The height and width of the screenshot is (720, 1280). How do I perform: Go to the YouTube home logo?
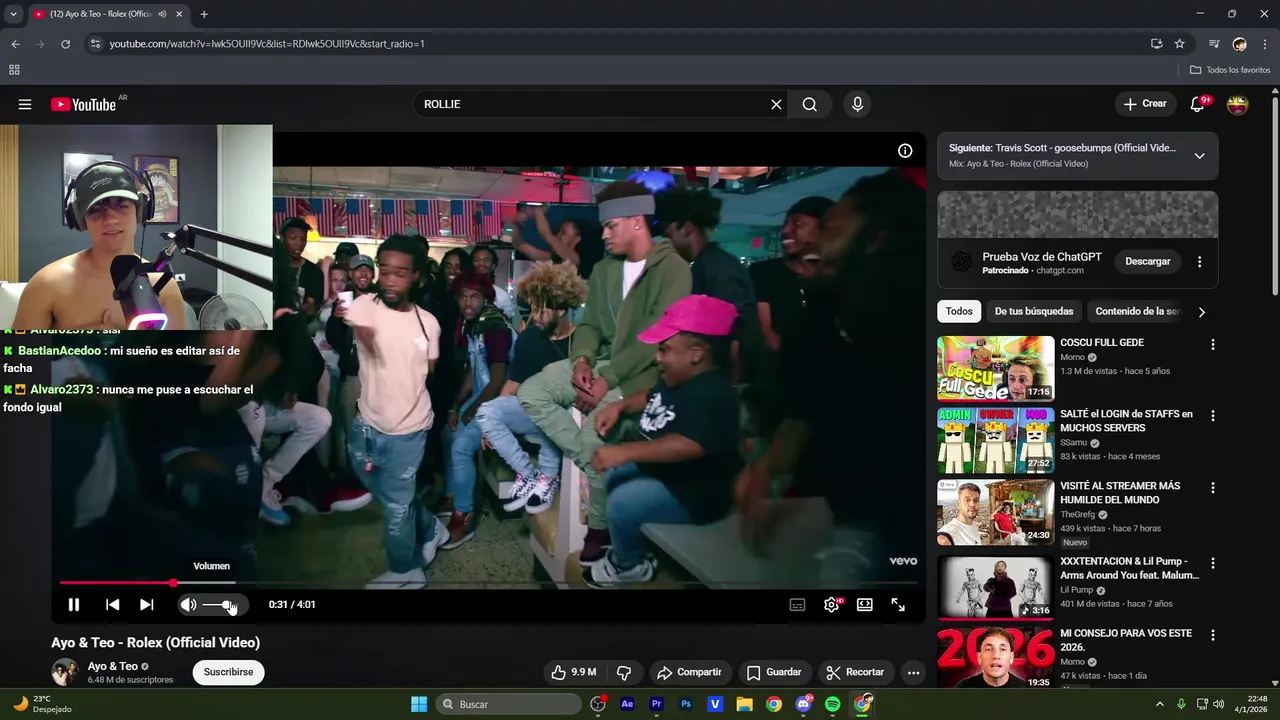[x=84, y=104]
